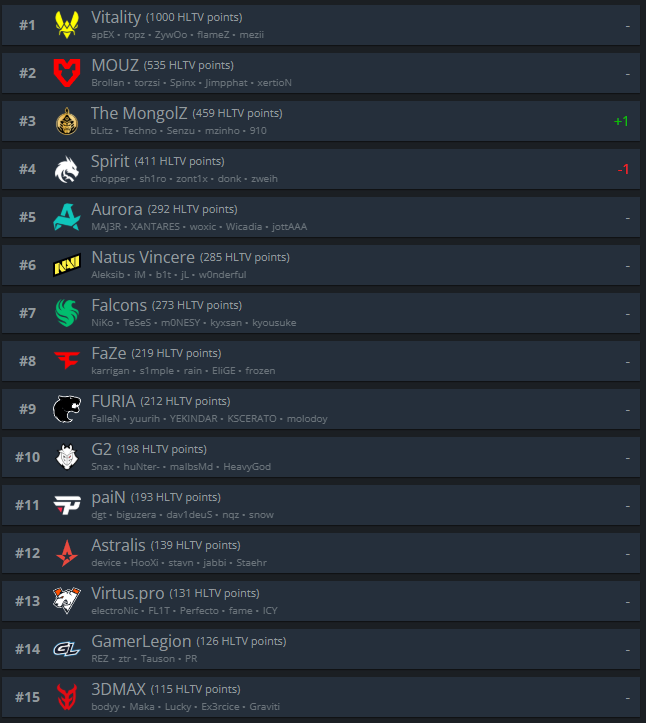The height and width of the screenshot is (723, 646).
Task: Click the Virtus.pro bear logo
Action: [67, 600]
